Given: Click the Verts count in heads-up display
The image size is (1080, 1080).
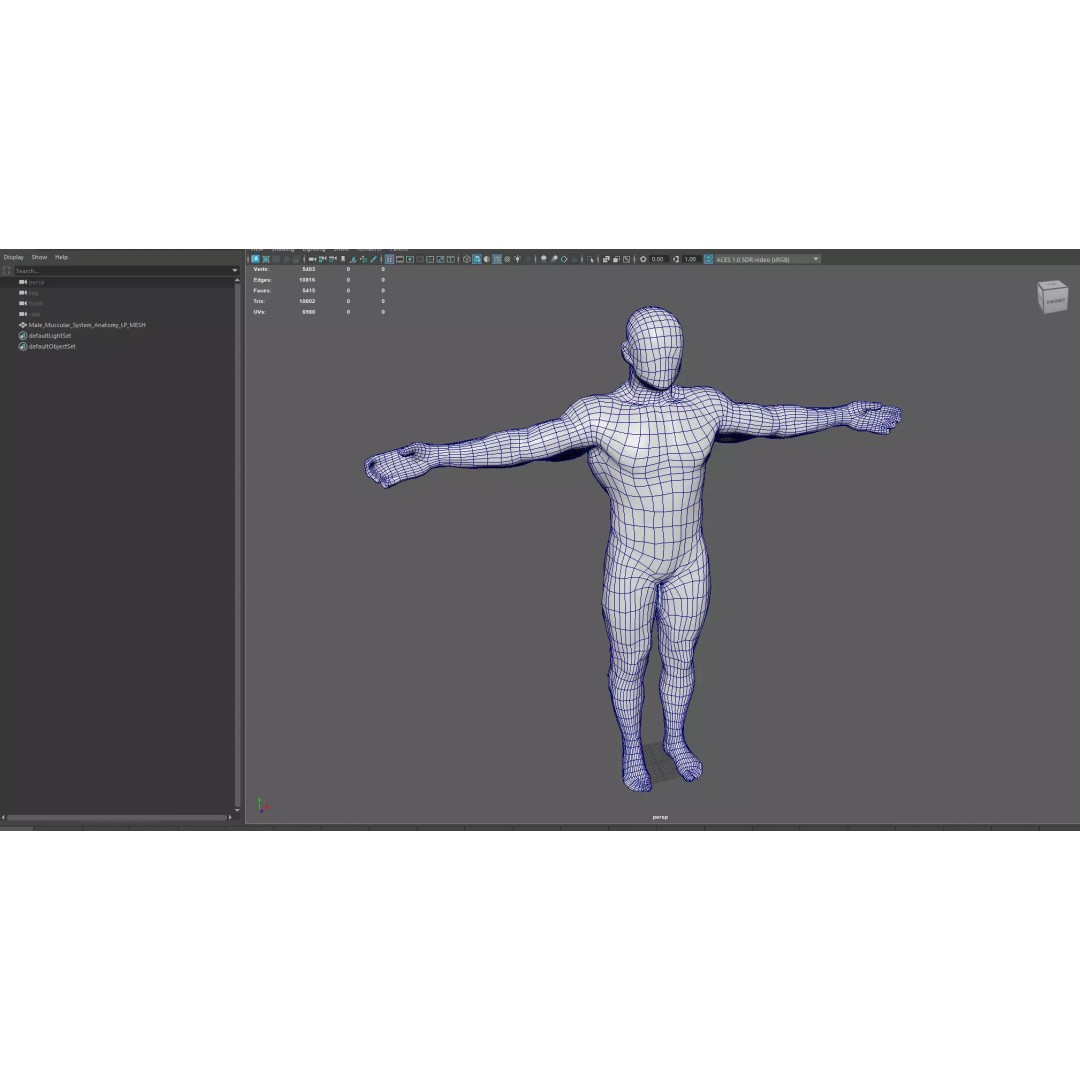Looking at the screenshot, I should 309,269.
